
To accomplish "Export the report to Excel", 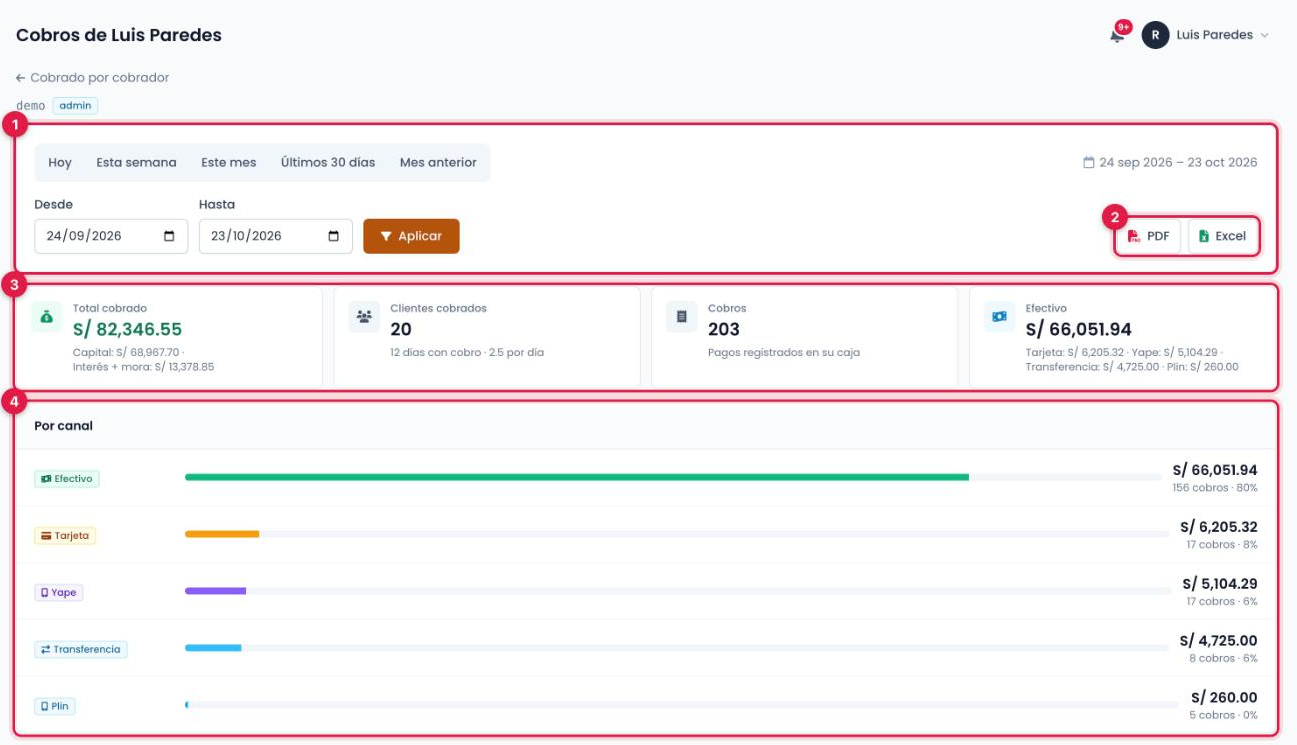I will [x=1222, y=236].
